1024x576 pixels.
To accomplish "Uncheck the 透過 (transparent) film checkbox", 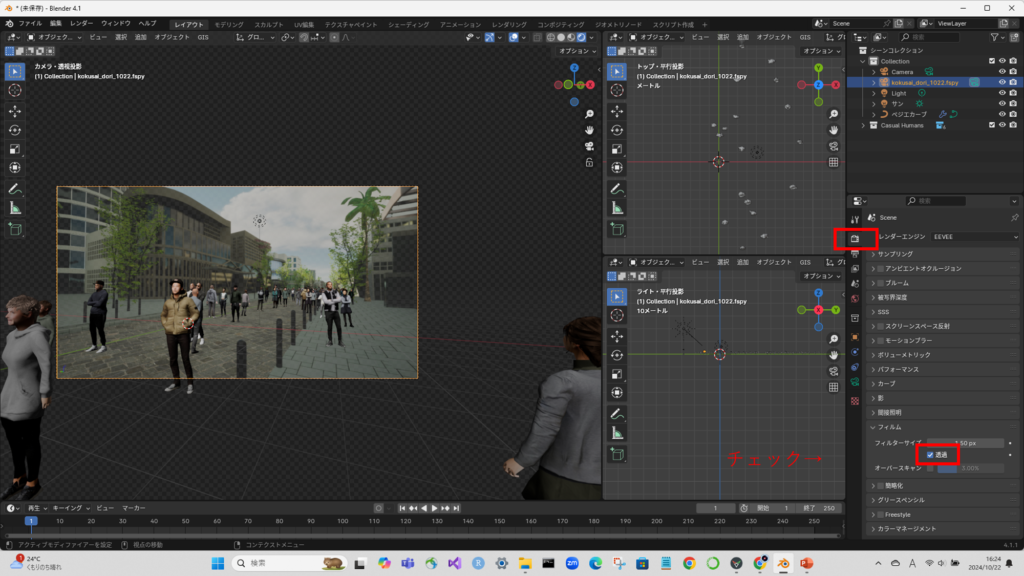I will click(931, 455).
